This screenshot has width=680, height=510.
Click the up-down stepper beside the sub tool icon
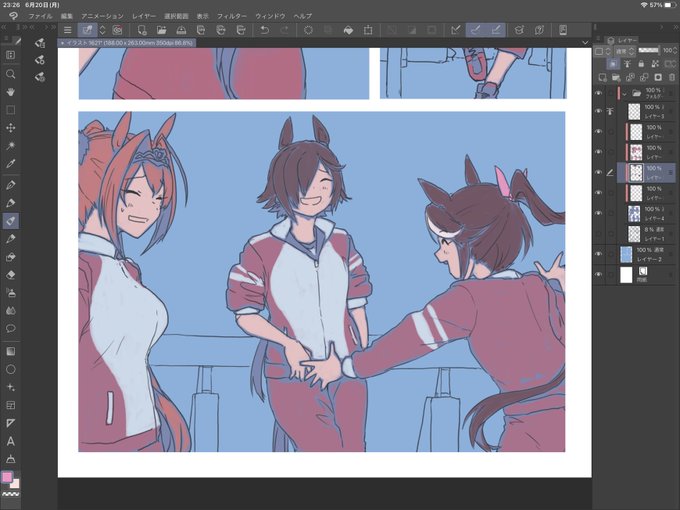tap(103, 30)
